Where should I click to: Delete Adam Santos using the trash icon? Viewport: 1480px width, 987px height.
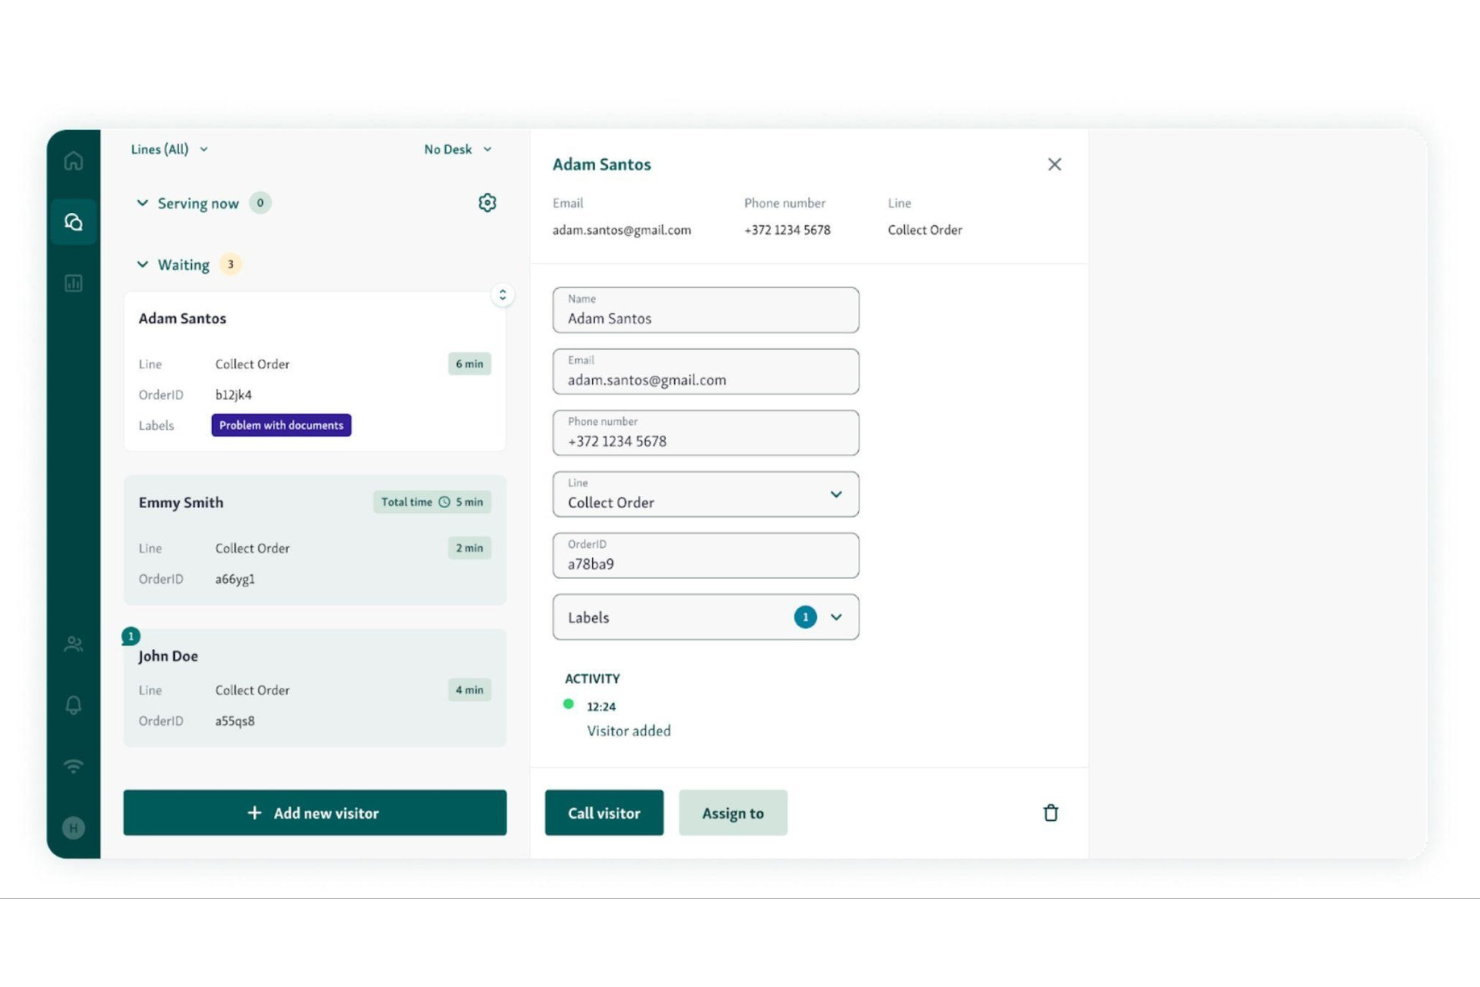pyautogui.click(x=1050, y=813)
